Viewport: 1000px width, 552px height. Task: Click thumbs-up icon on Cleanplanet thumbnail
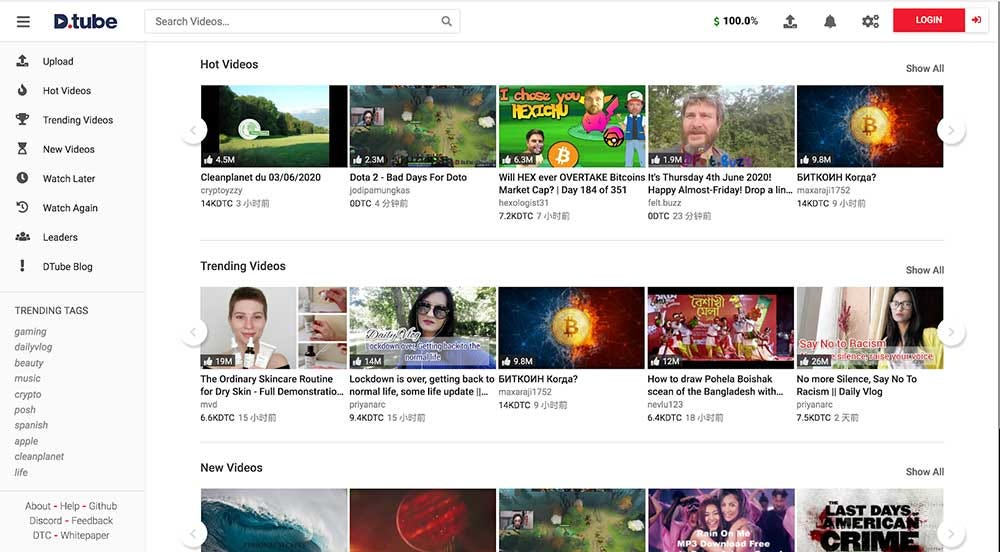pos(208,159)
